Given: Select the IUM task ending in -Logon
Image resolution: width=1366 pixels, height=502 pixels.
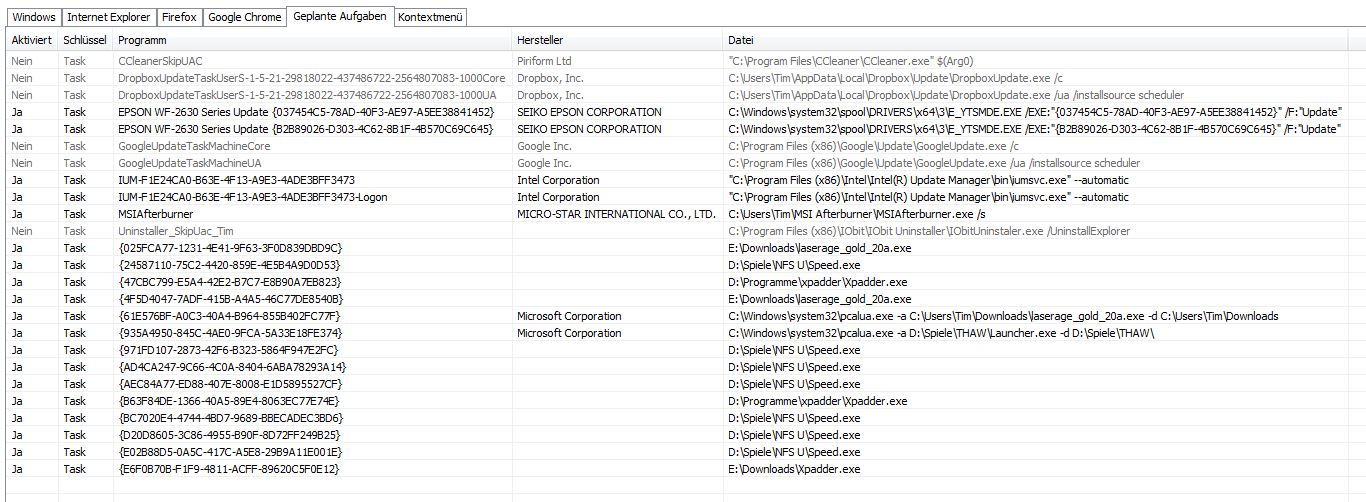Looking at the screenshot, I should pos(686,196).
